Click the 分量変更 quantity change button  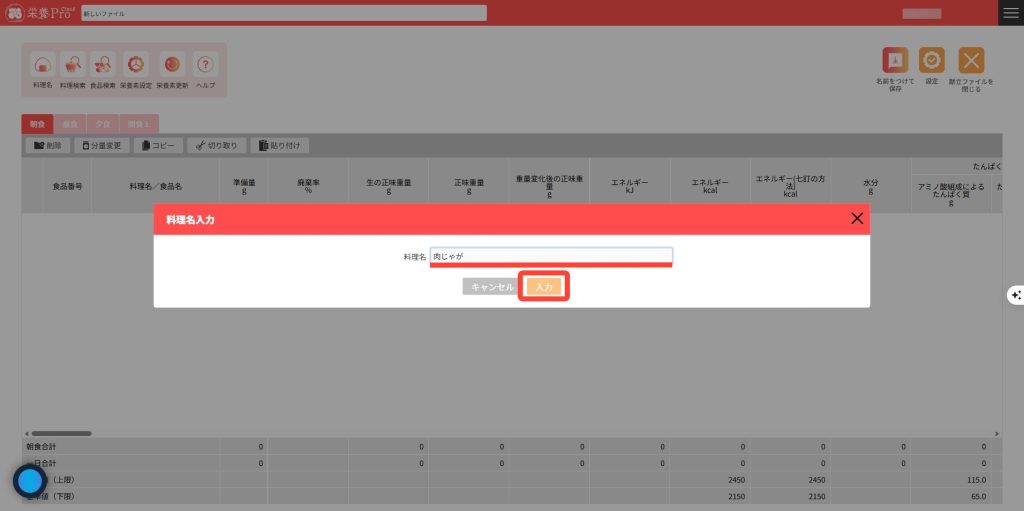click(102, 146)
